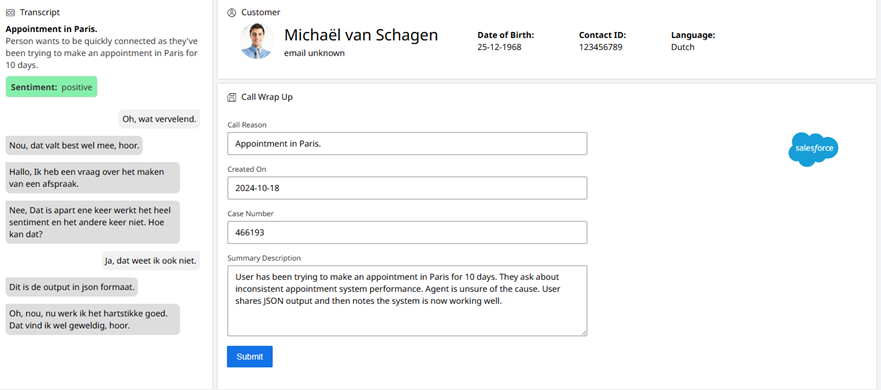Screen dimensions: 881x390
Task: Click the 'Dit is de output in json' message
Action: (72, 287)
